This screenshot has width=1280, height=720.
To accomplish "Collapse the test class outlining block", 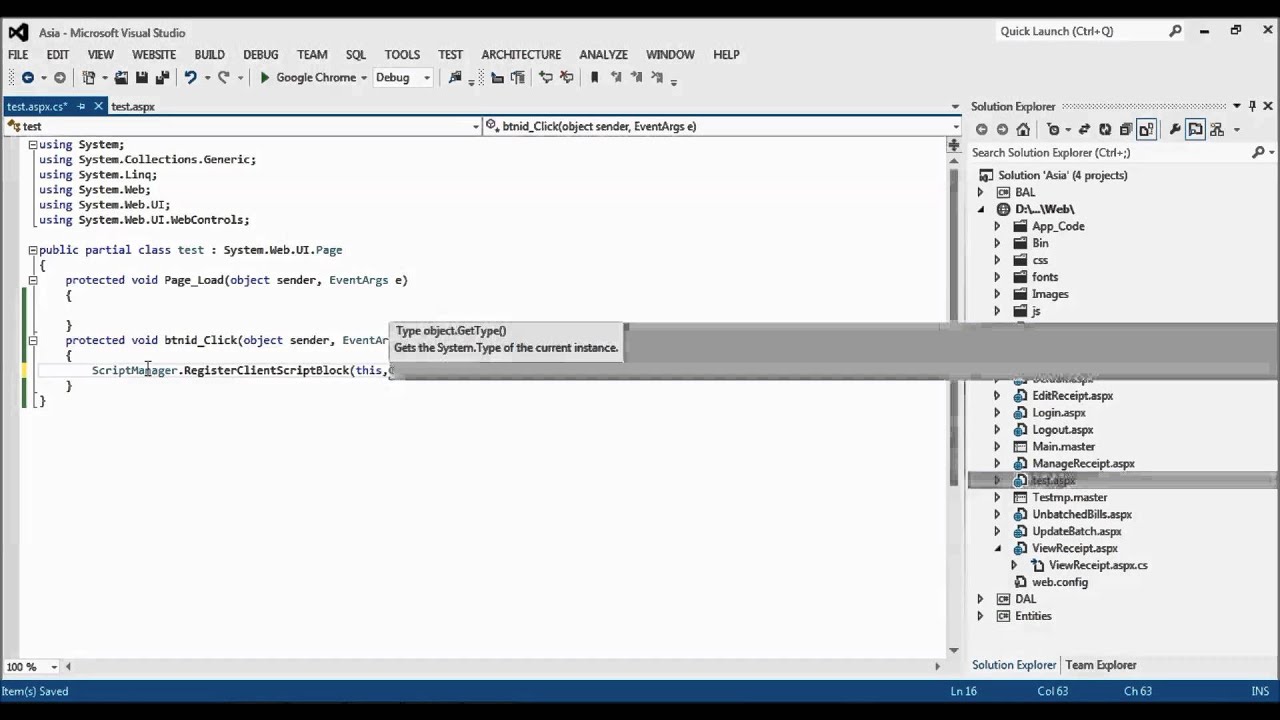I will 33,250.
